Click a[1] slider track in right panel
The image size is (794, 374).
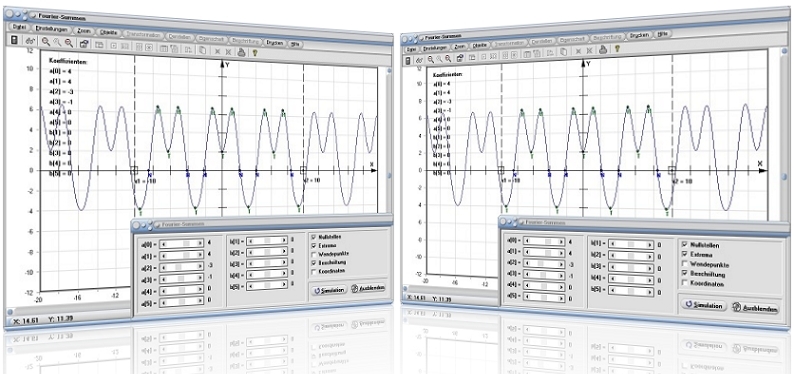544,252
